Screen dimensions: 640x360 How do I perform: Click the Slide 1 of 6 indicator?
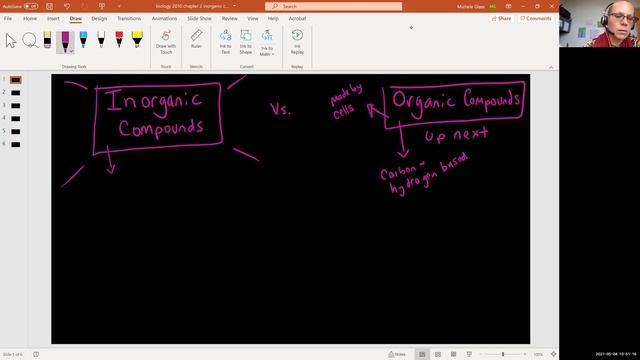point(13,354)
